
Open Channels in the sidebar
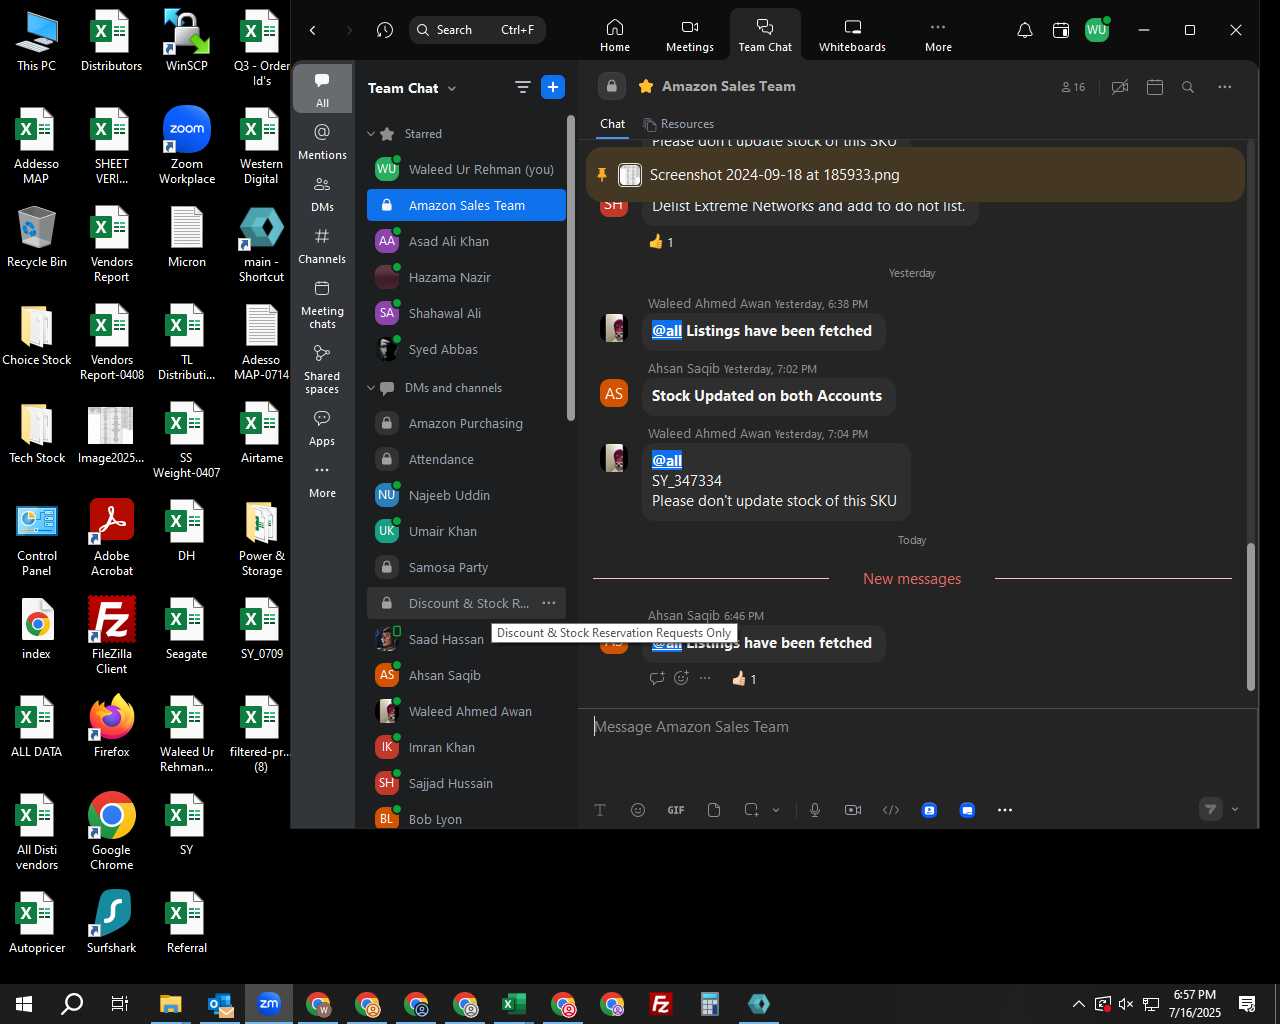[322, 246]
